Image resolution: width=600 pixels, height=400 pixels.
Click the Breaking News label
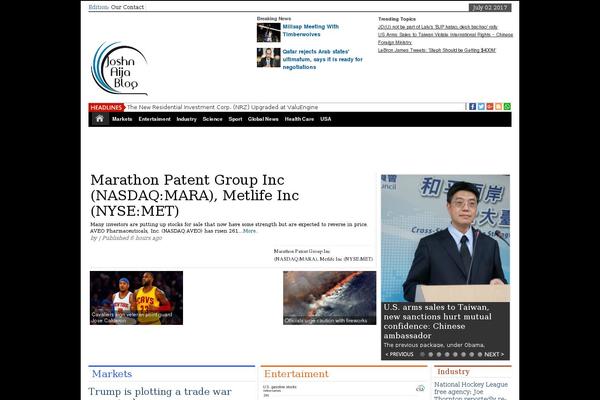(274, 18)
